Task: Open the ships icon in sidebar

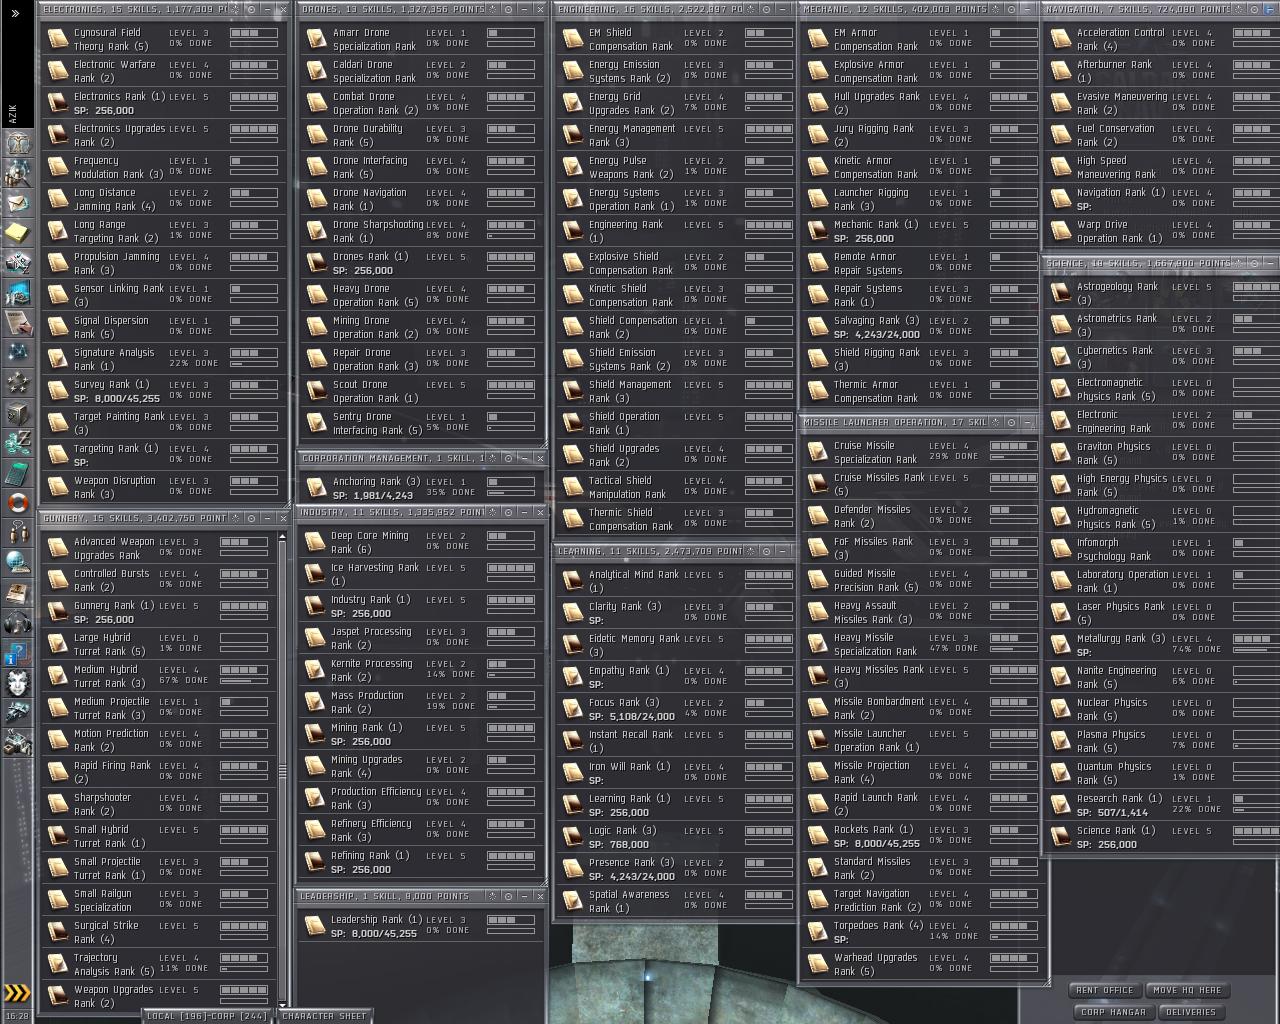Action: [x=18, y=713]
